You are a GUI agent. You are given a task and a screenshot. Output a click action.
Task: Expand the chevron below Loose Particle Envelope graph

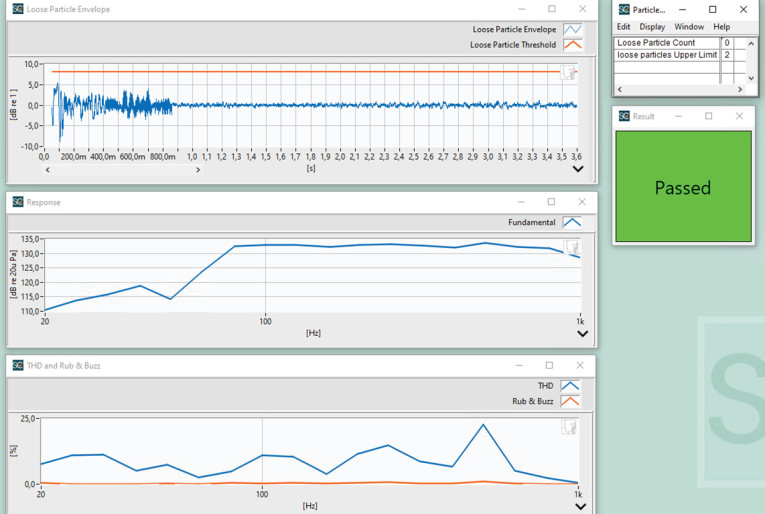coord(578,170)
